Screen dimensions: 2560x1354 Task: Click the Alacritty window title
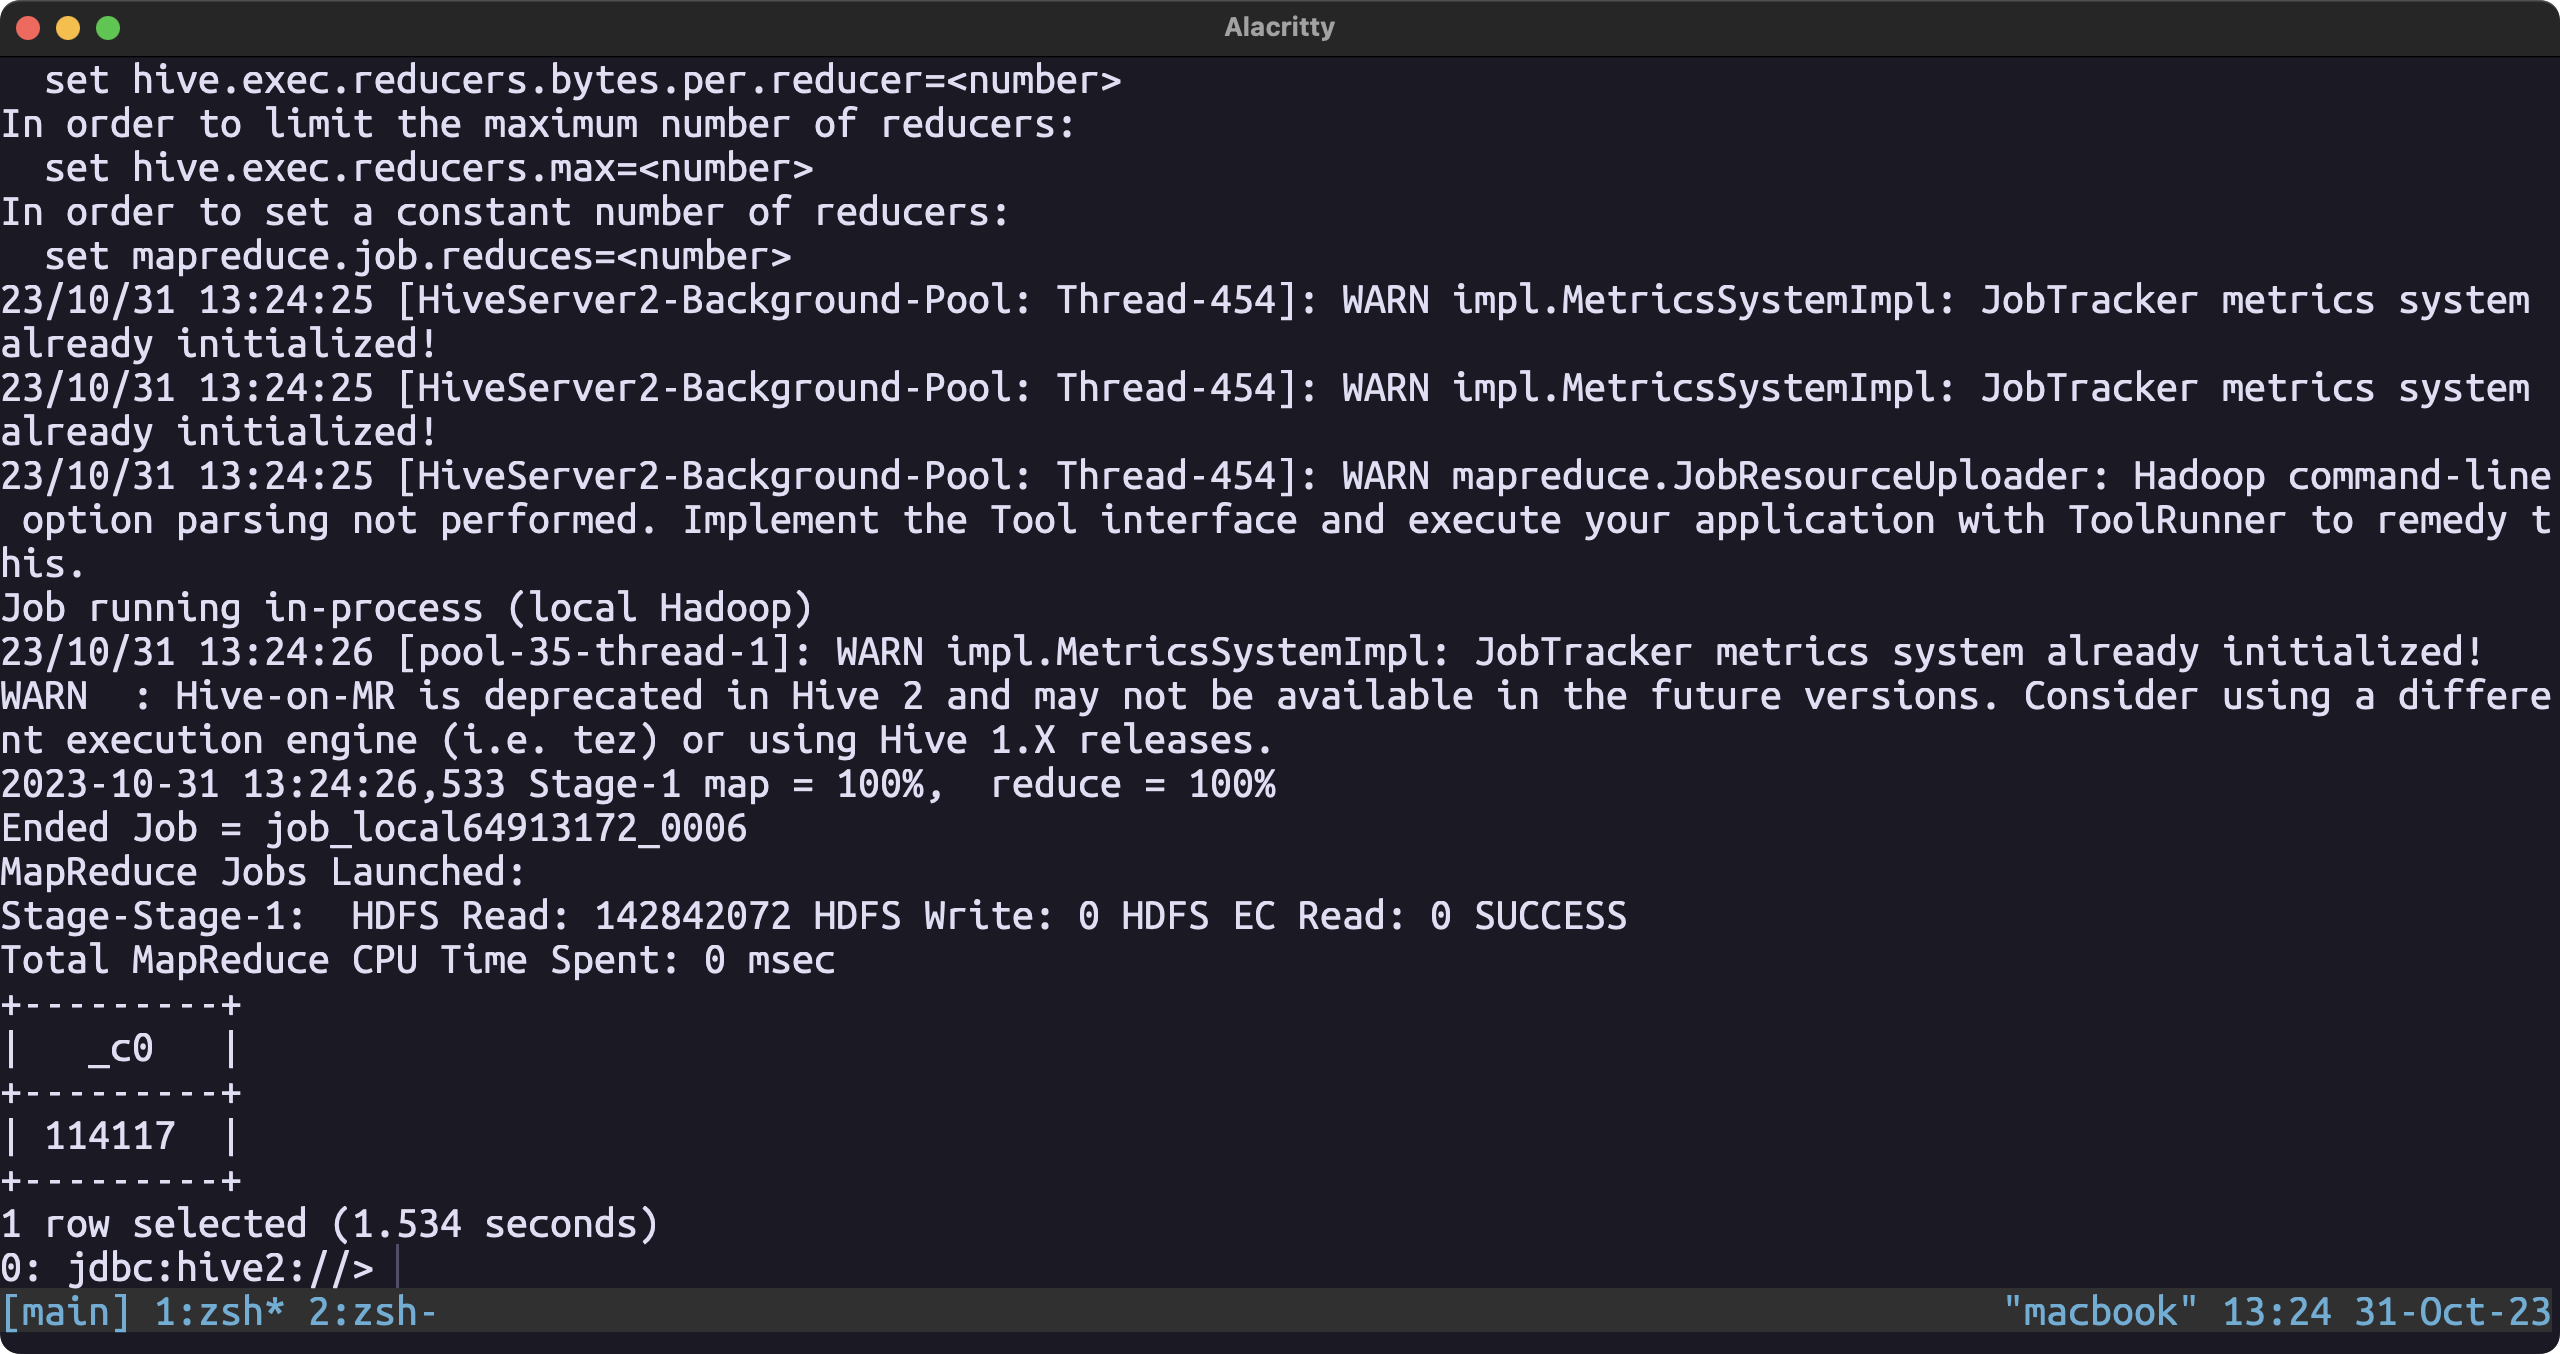(1279, 27)
